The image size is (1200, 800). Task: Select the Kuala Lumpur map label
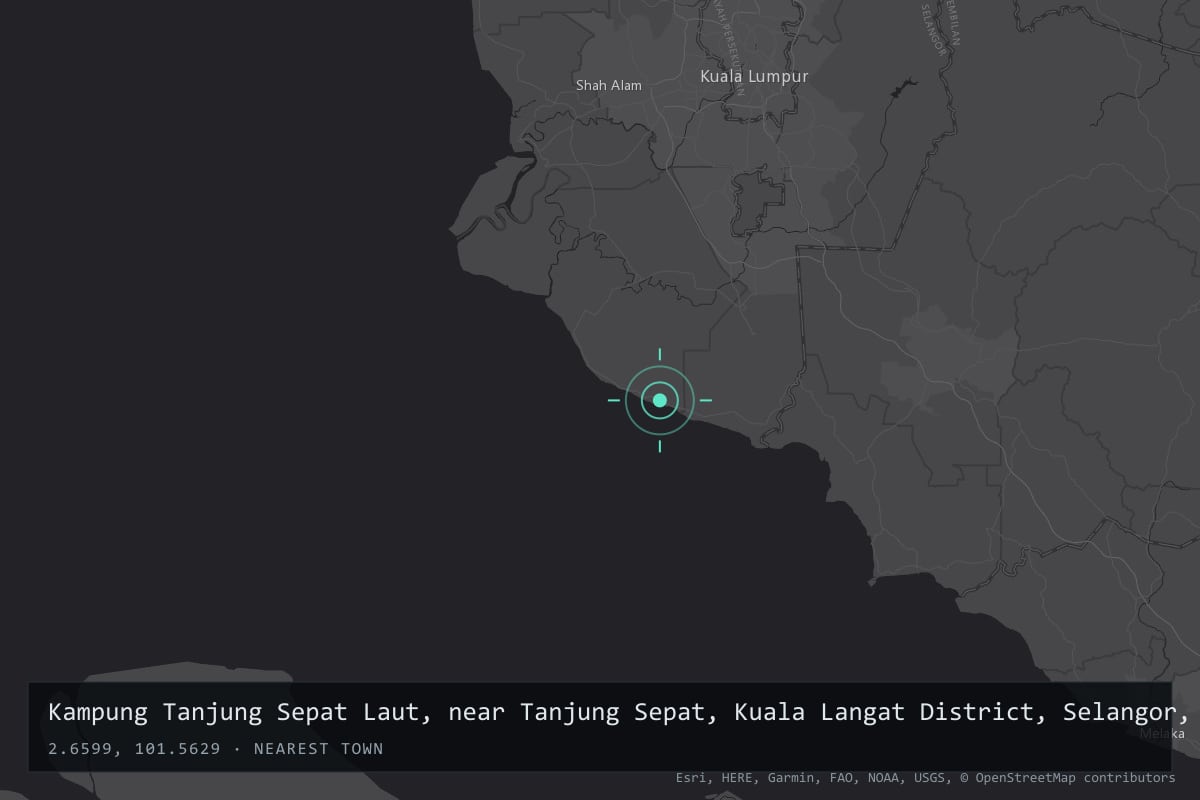[754, 76]
